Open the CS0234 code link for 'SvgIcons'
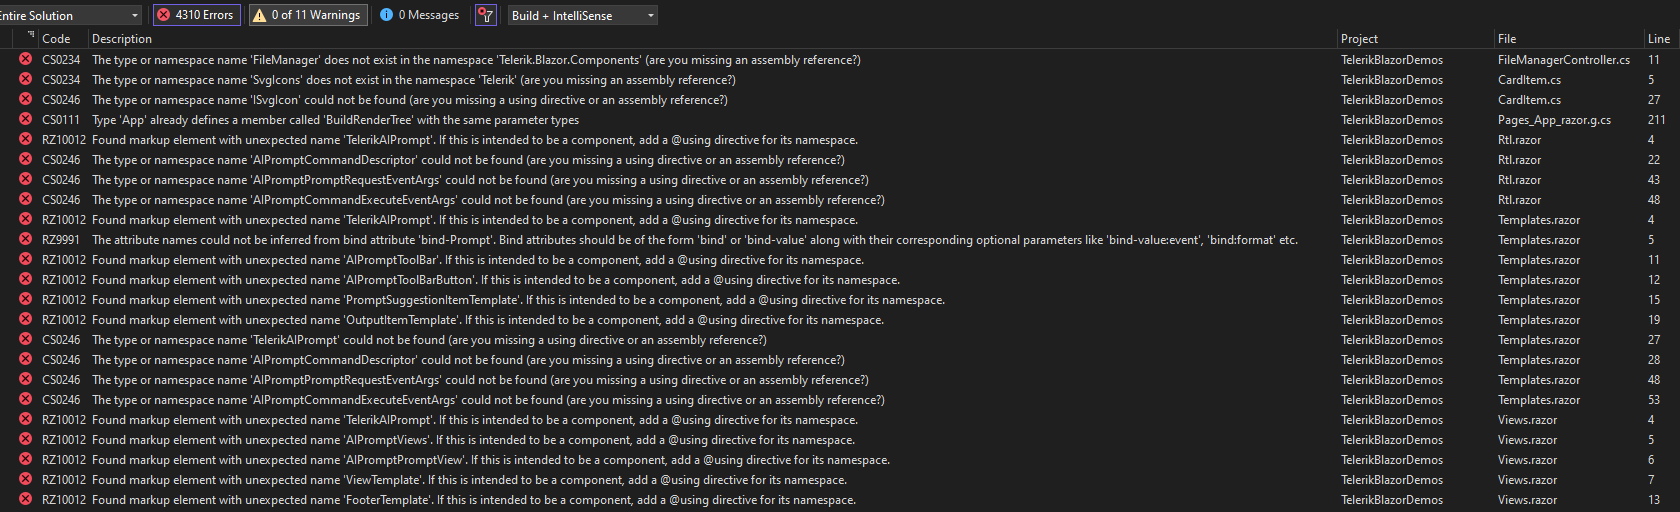The image size is (1680, 512). coord(61,80)
